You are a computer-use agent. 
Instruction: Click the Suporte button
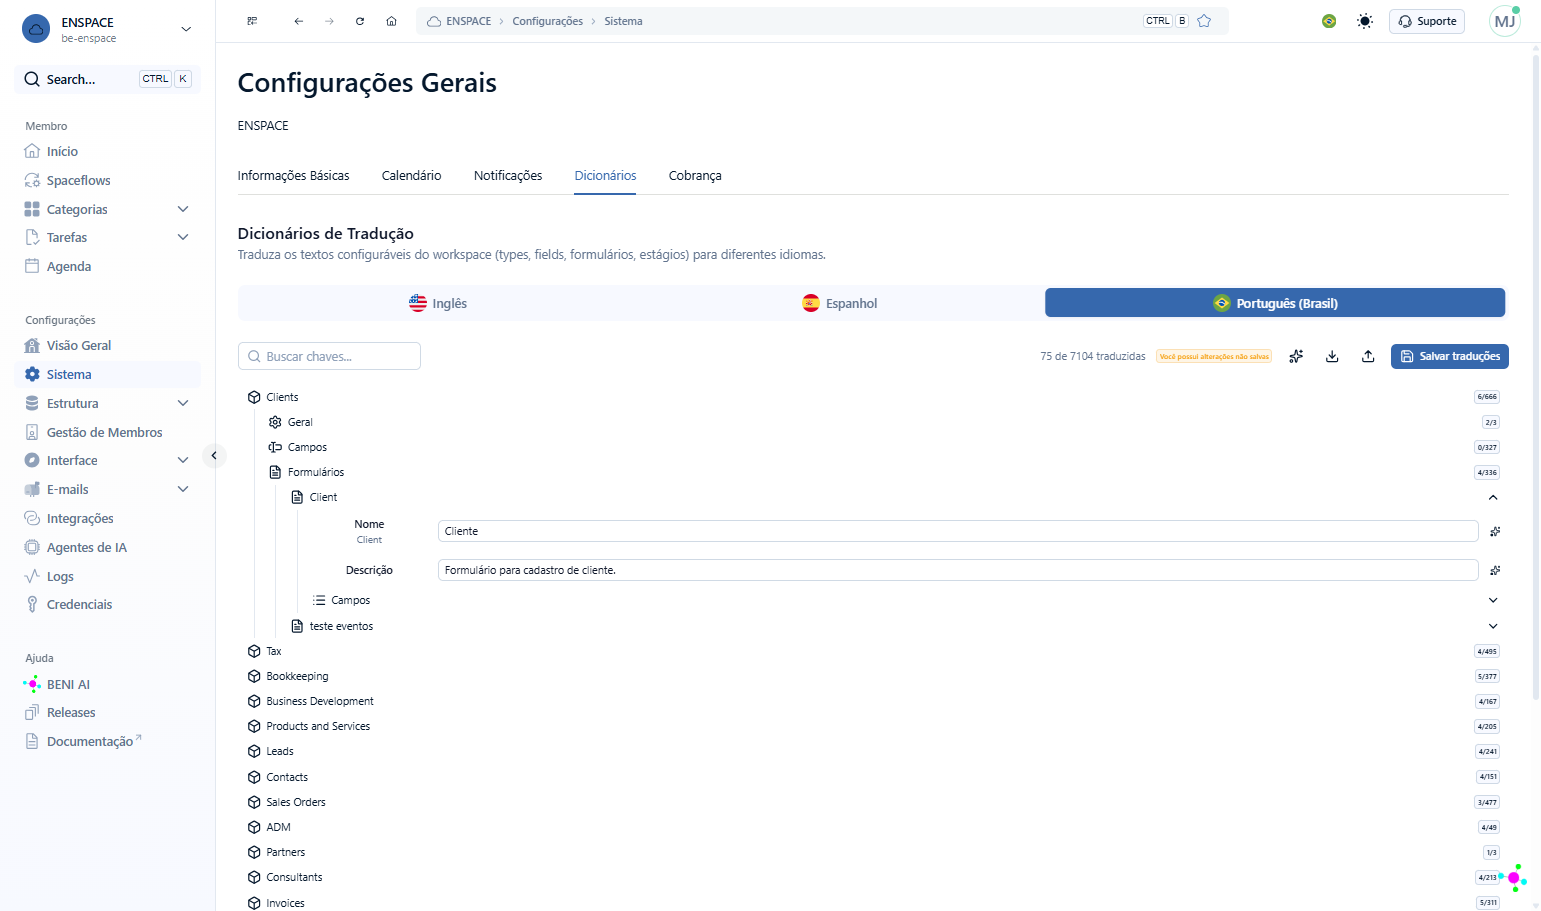1426,21
